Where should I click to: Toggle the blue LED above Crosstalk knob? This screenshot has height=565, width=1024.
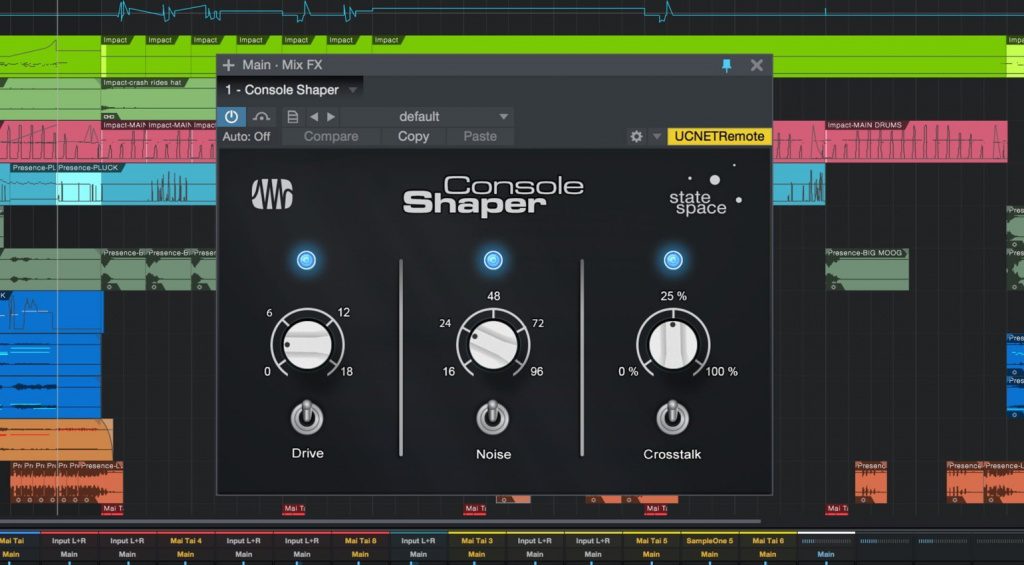pos(673,260)
